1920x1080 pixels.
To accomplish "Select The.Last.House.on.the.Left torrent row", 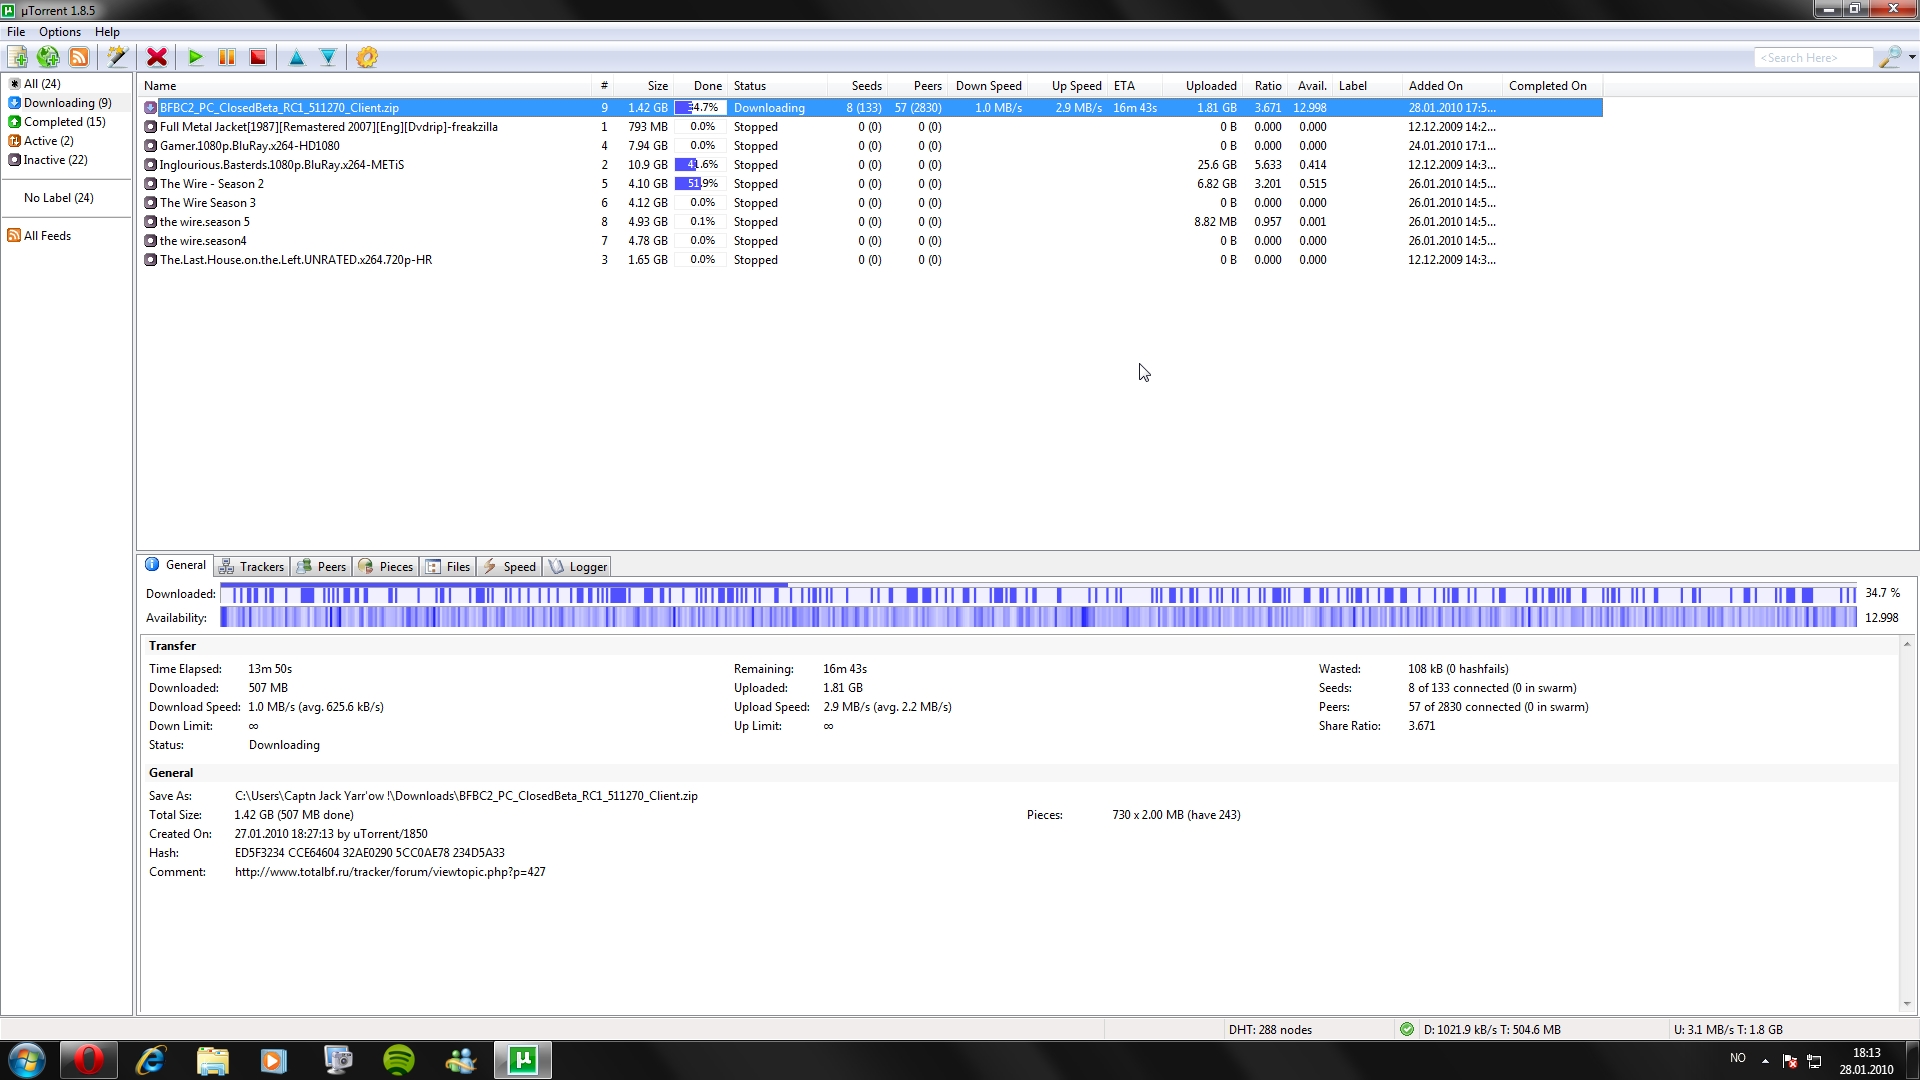I will coord(870,260).
